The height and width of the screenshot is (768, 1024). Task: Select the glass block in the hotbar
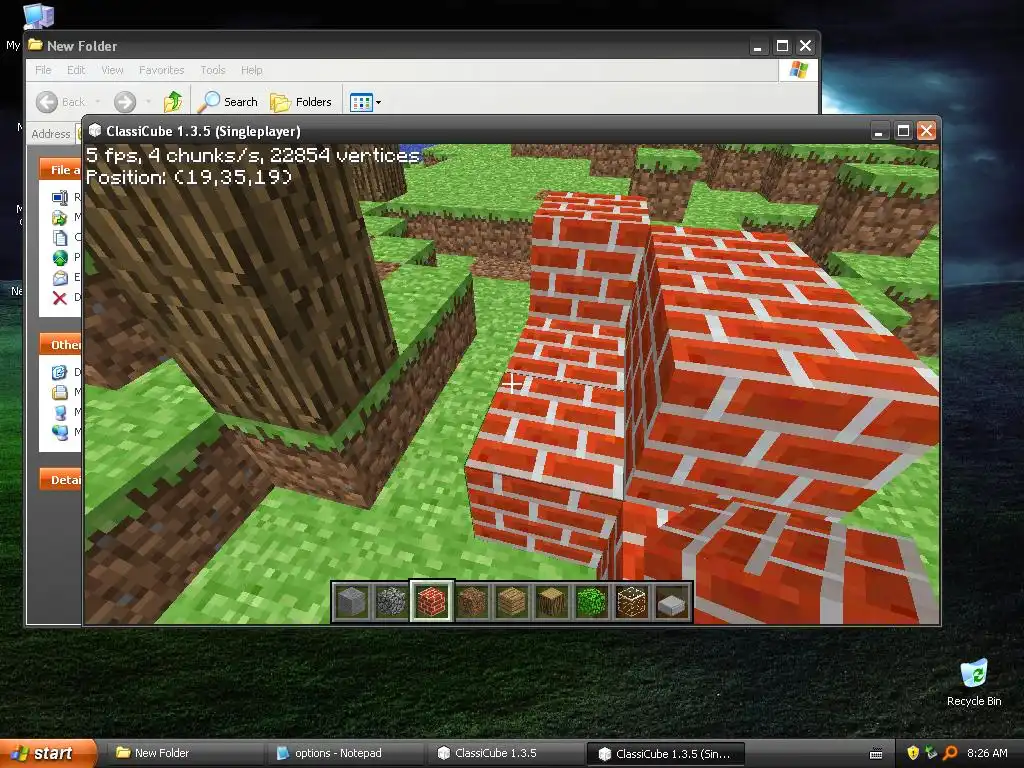(632, 601)
